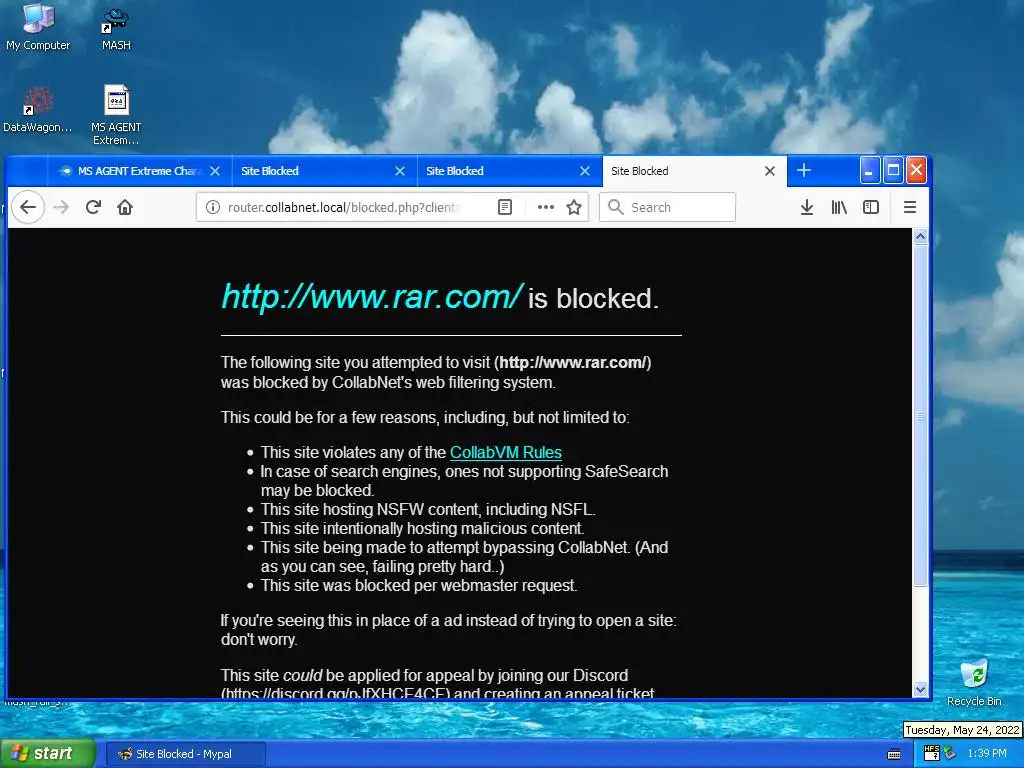
Task: Click the keyboard icon in system tray
Action: click(894, 754)
